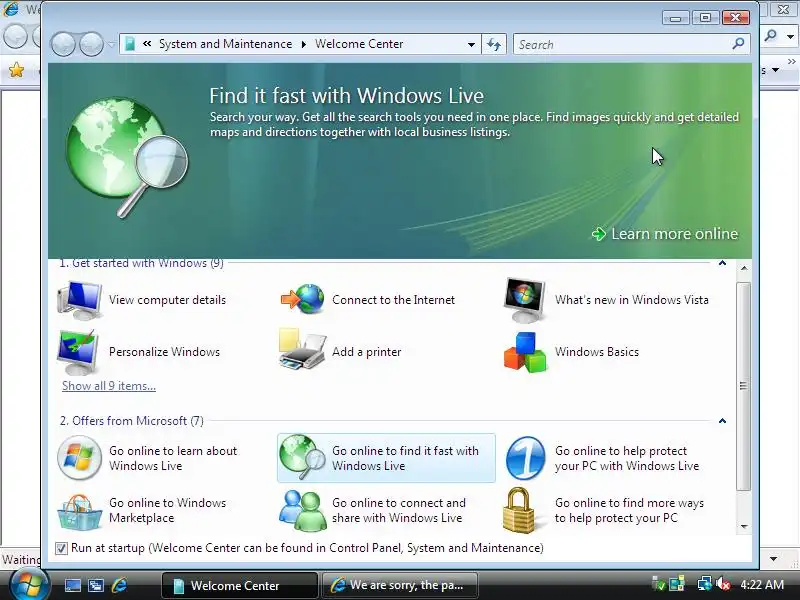Click Go online to find more ways text
The width and height of the screenshot is (800, 600).
(629, 510)
